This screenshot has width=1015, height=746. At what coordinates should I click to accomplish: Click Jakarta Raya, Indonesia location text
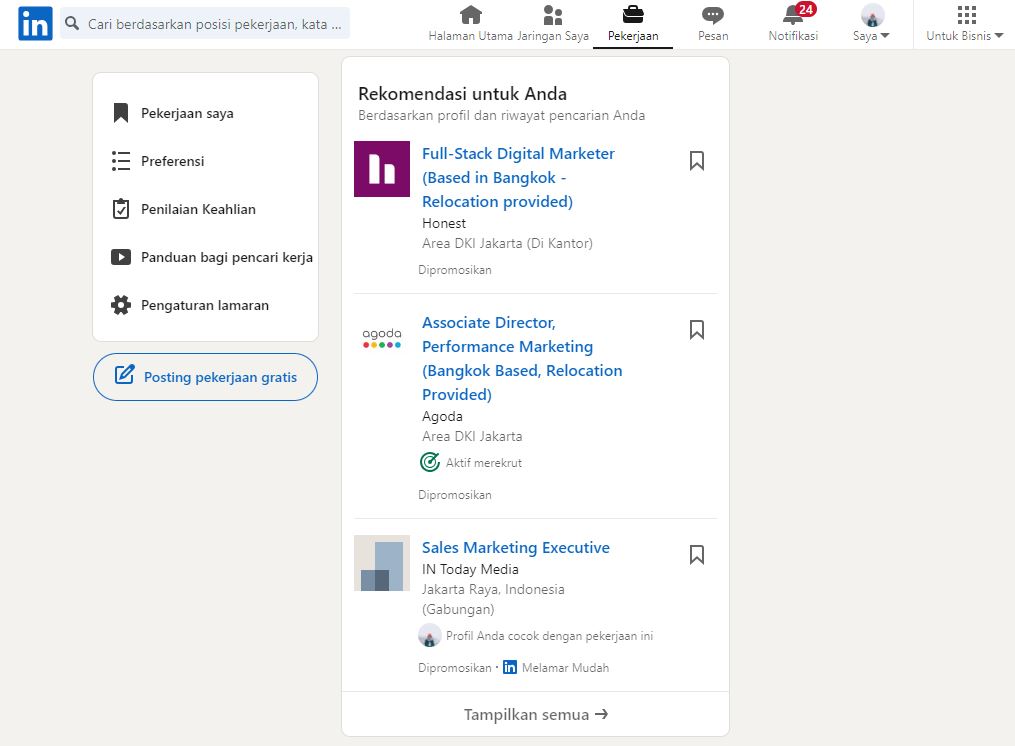[x=493, y=589]
